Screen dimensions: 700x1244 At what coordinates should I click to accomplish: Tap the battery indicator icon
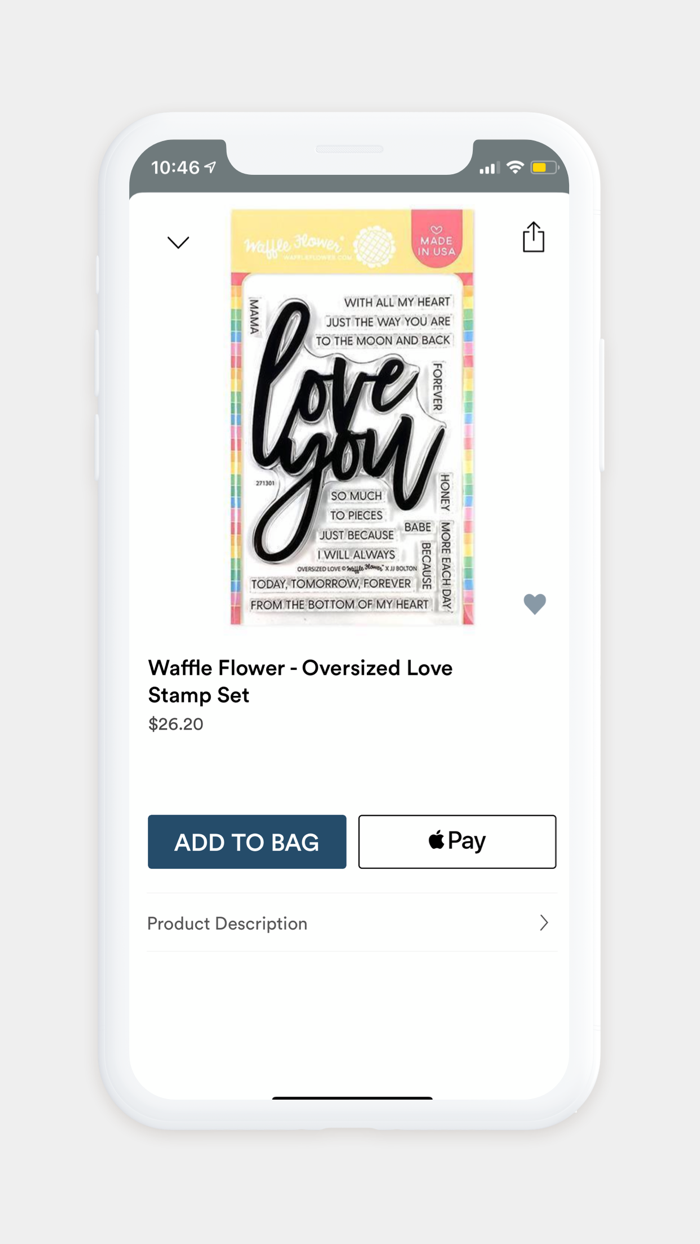click(544, 167)
